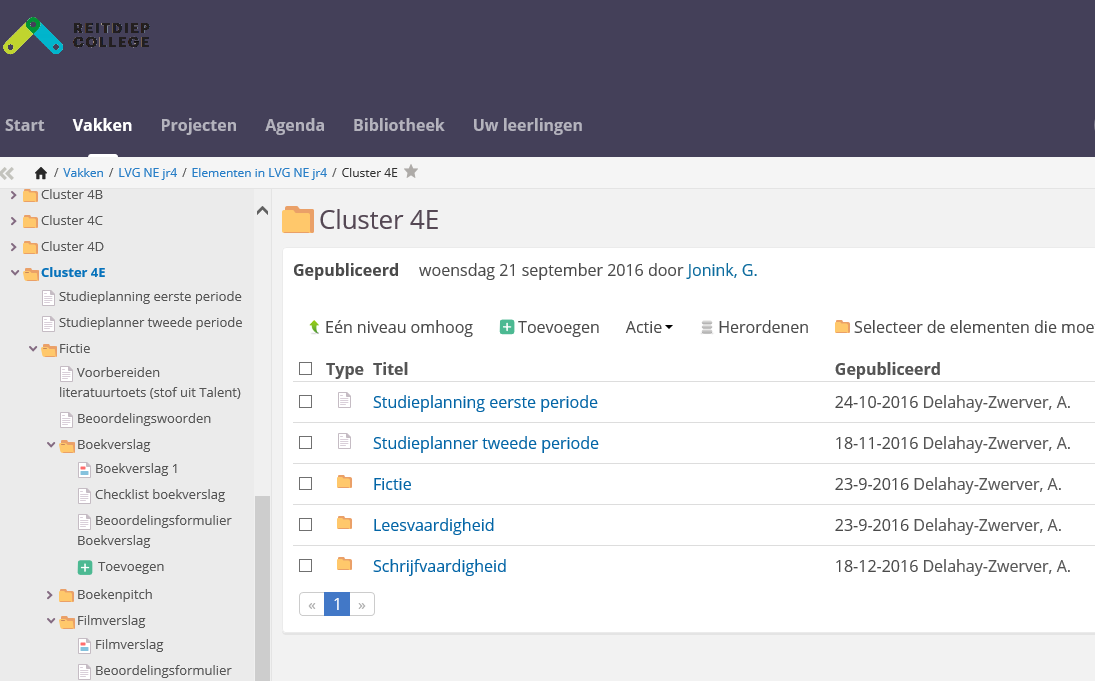Tick the Fictie row checkbox
Image resolution: width=1095 pixels, height=681 pixels.
(x=306, y=484)
